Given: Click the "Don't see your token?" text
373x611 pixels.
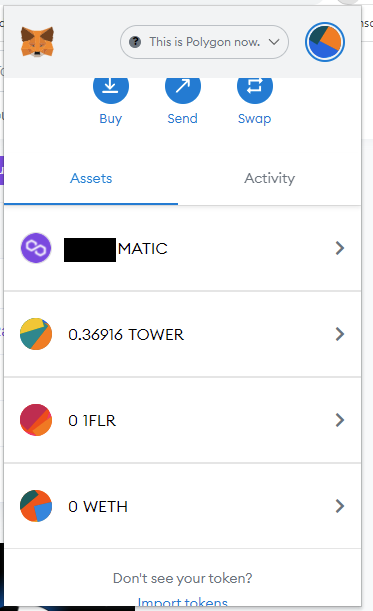Looking at the screenshot, I should click(182, 578).
